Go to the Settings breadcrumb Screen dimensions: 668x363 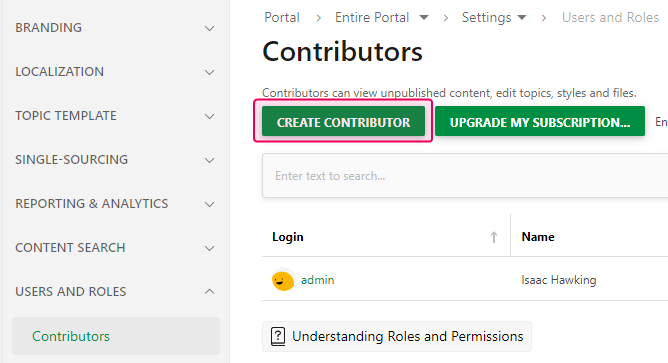coord(486,17)
